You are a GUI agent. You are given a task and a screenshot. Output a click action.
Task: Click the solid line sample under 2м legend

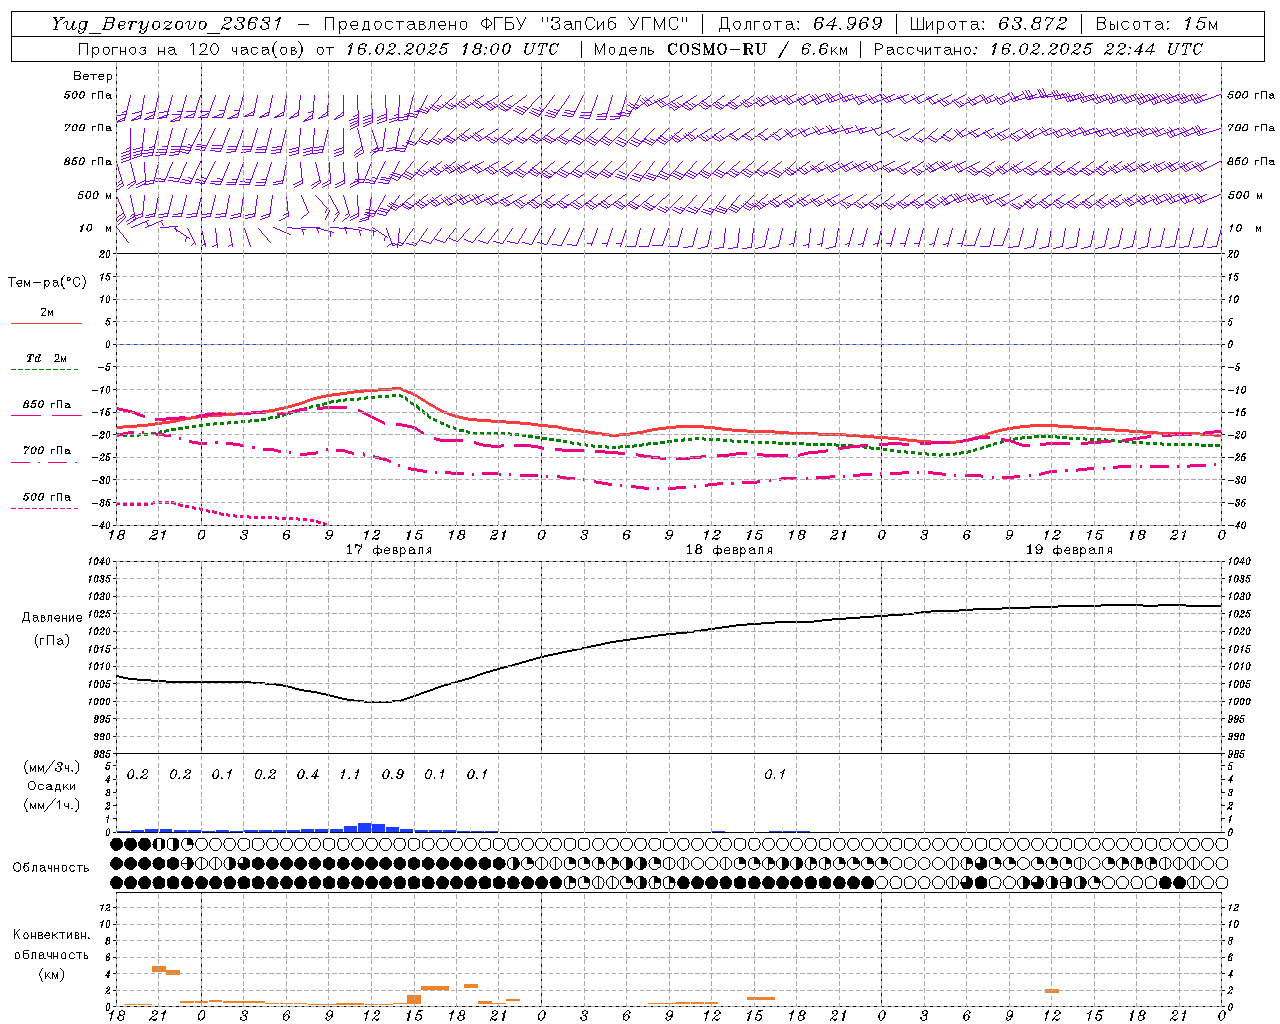(47, 323)
